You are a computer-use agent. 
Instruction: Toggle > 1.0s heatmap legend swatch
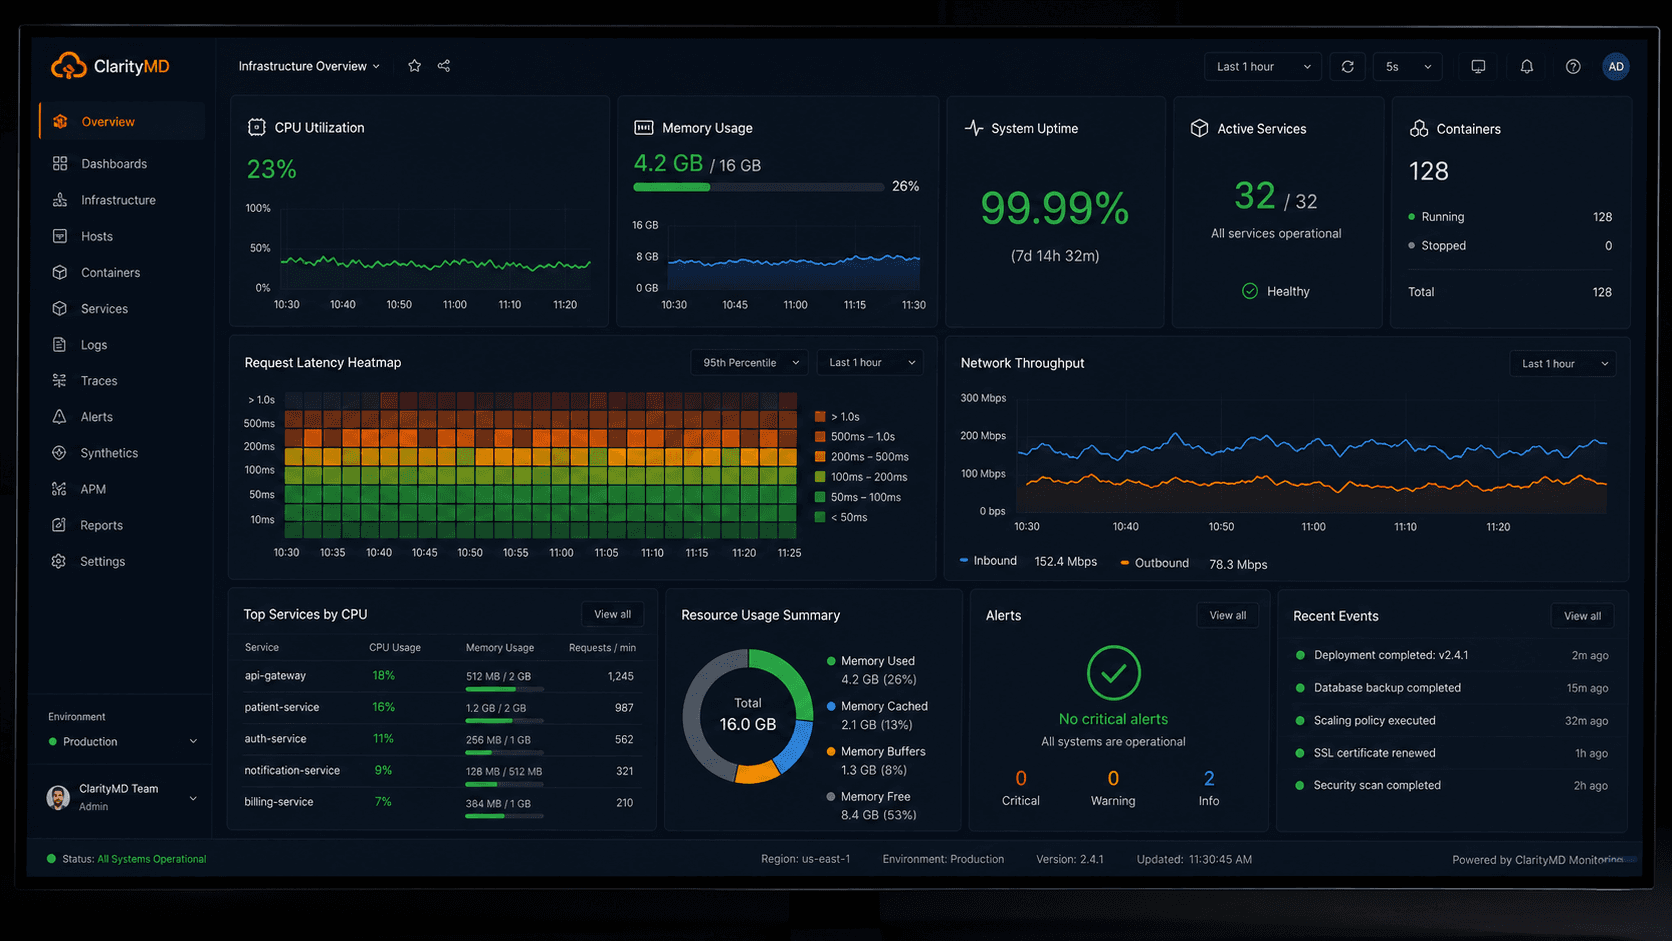point(820,417)
